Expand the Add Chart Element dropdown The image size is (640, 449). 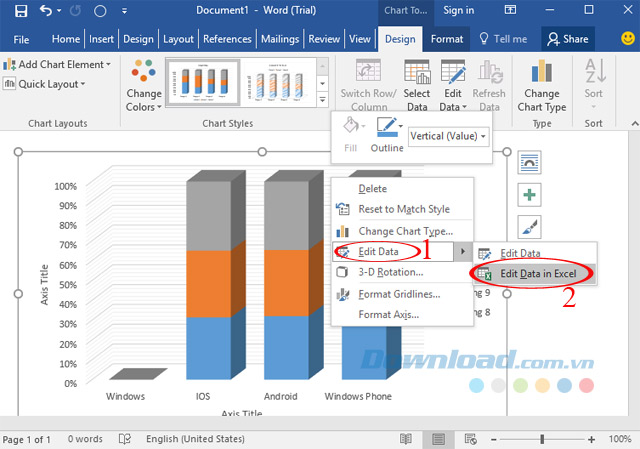point(60,64)
